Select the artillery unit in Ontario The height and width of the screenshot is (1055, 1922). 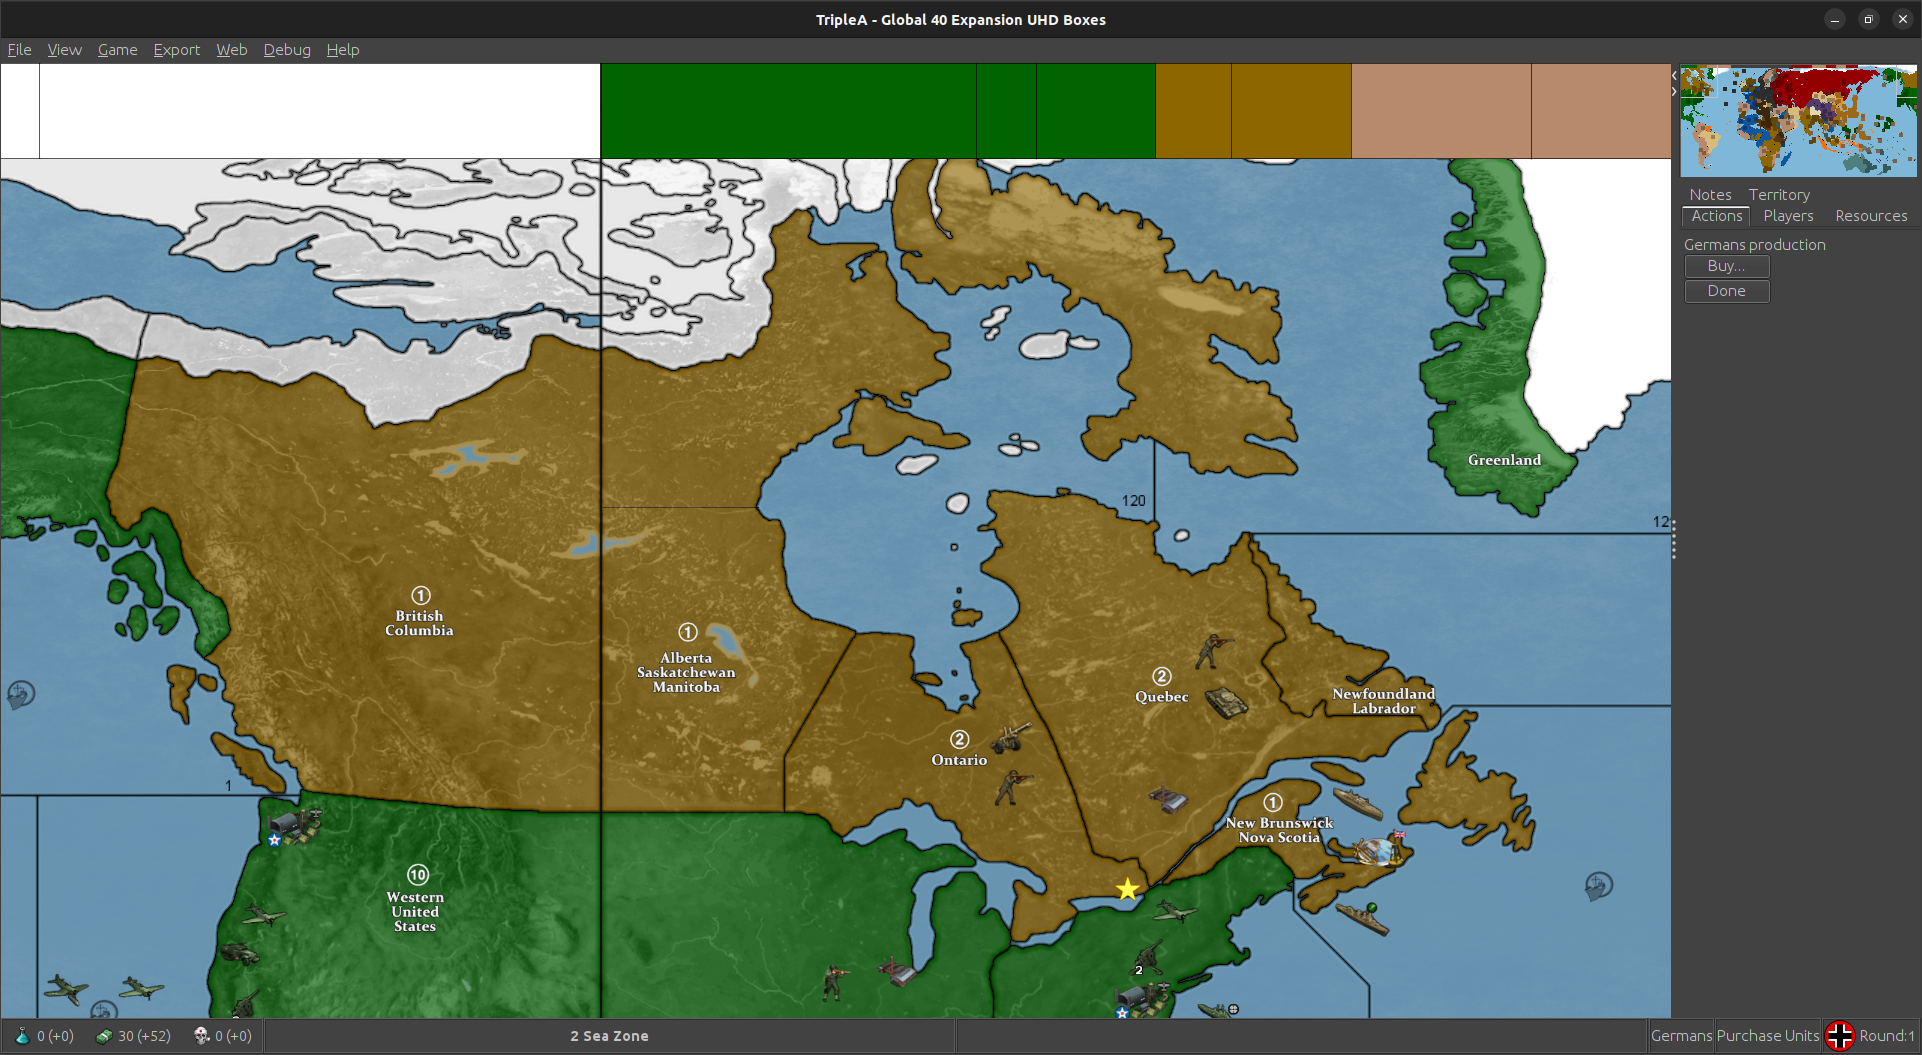click(1011, 738)
